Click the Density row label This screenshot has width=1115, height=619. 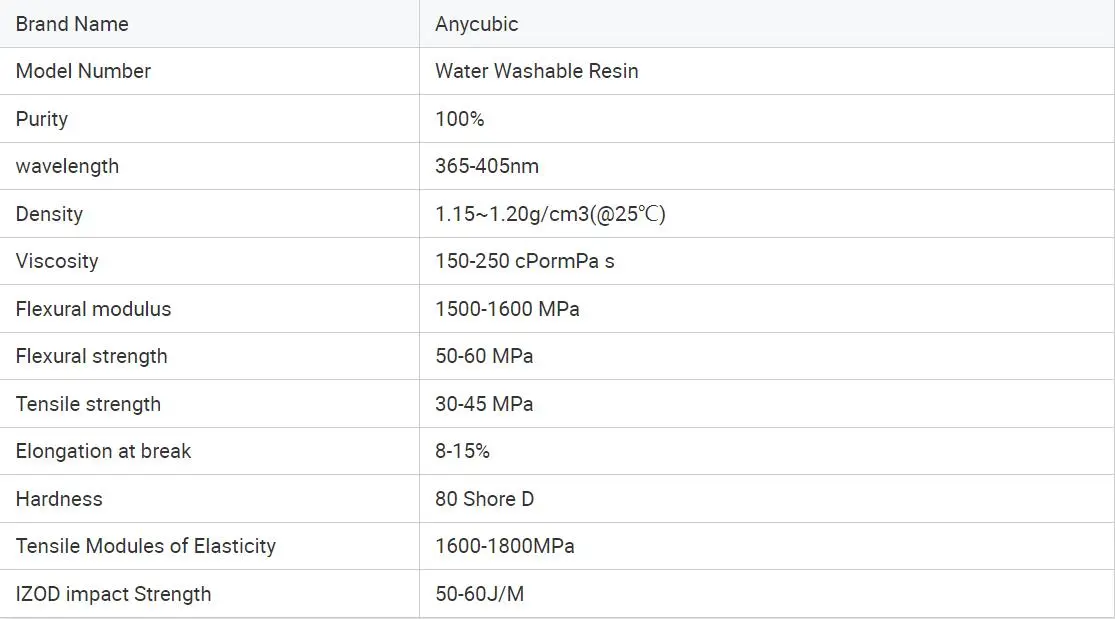tap(49, 214)
